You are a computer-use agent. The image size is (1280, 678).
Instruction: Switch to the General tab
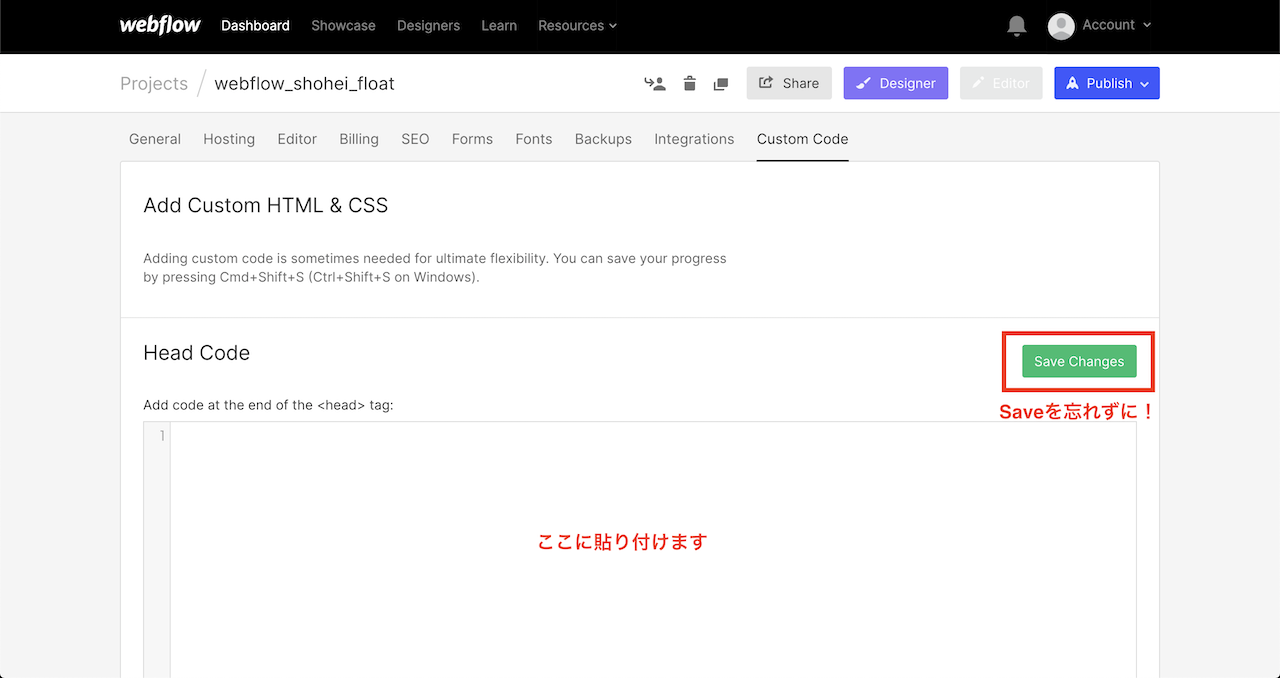(x=155, y=139)
